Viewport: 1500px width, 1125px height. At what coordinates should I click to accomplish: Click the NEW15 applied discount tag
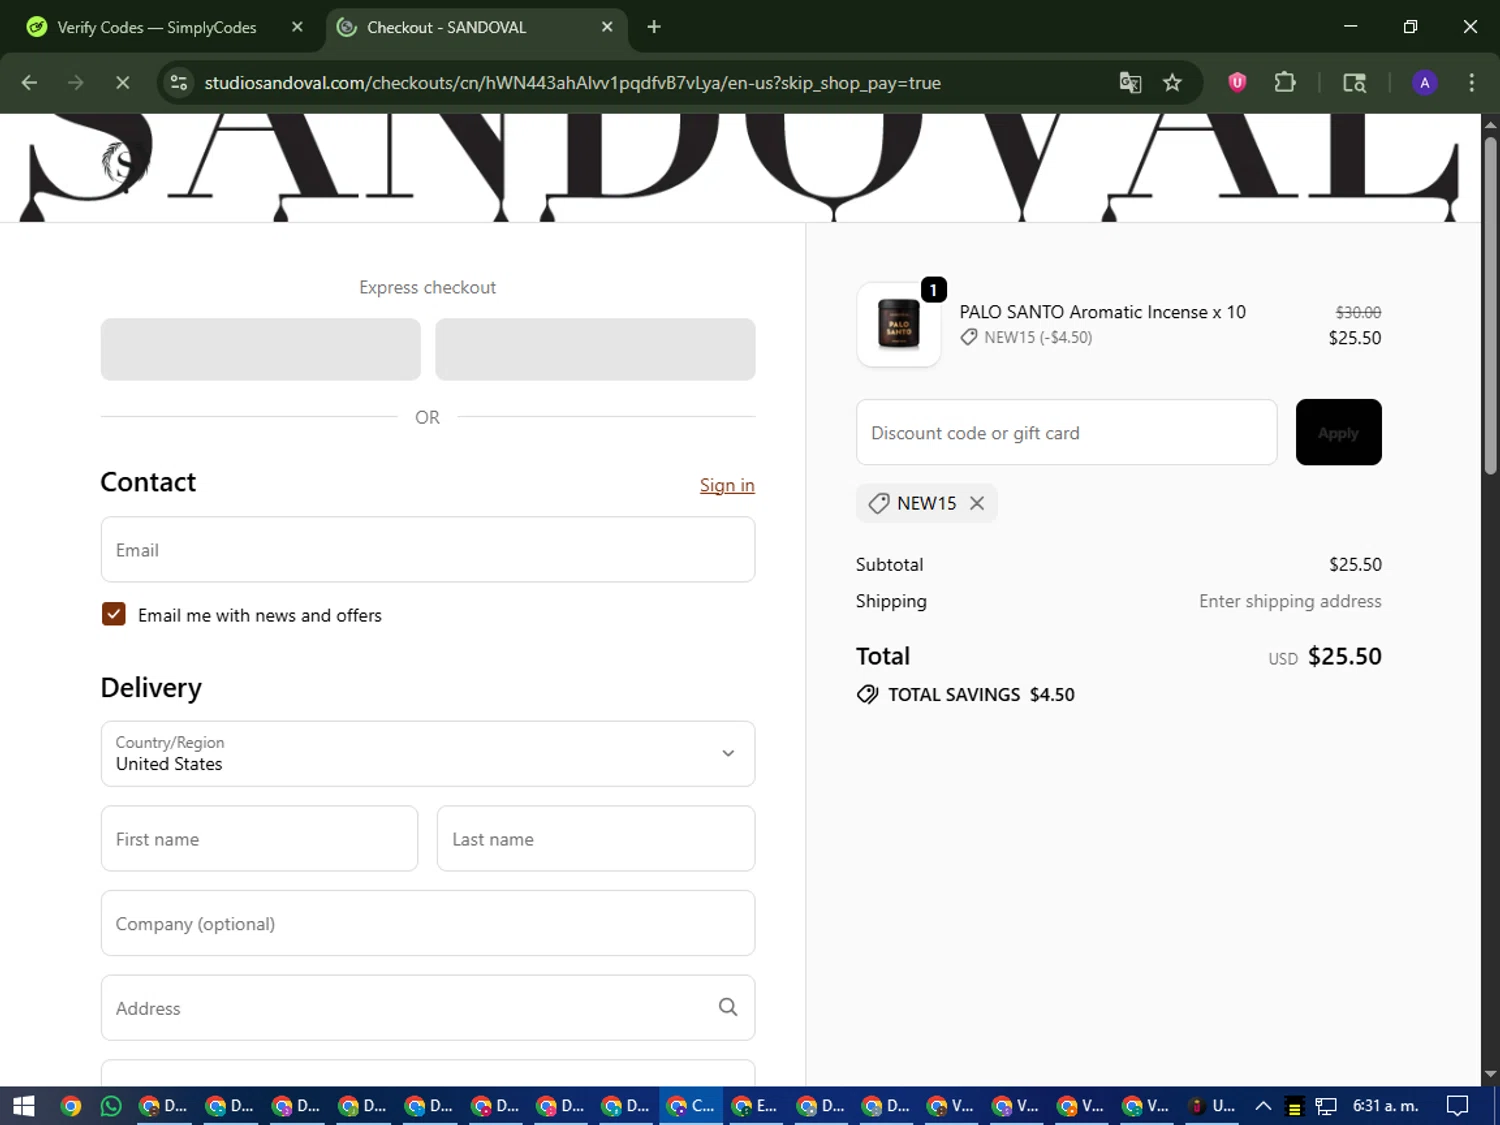(x=926, y=503)
